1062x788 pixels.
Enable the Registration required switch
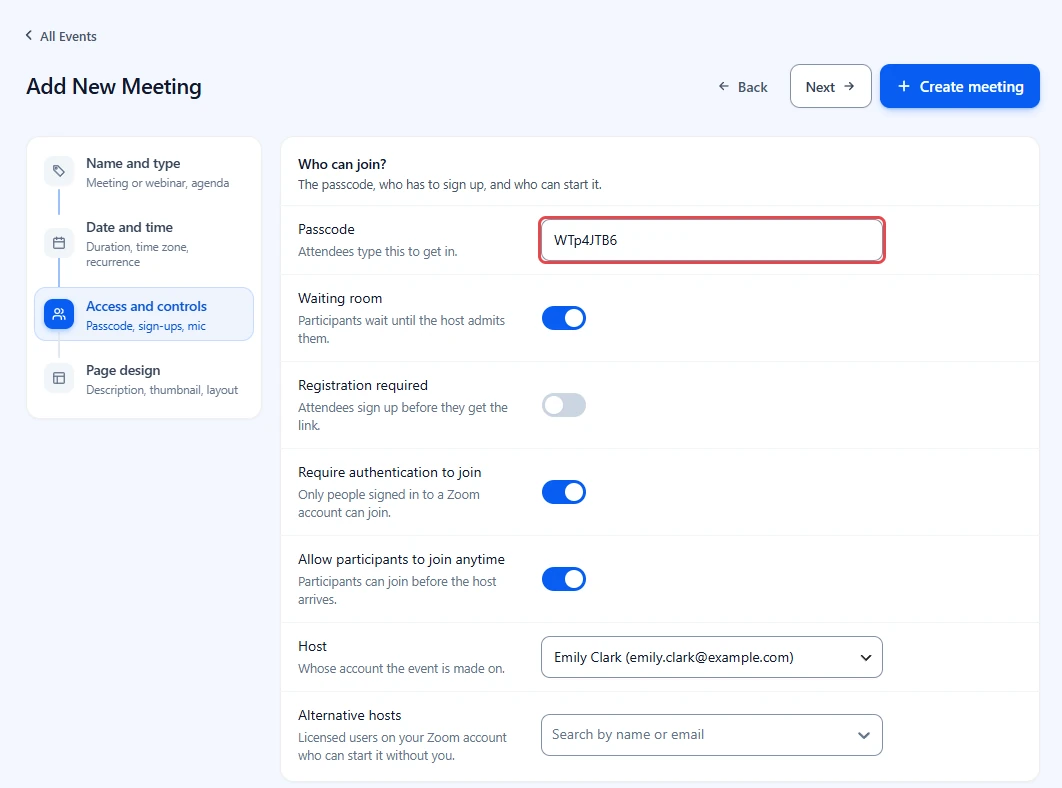pyautogui.click(x=564, y=405)
